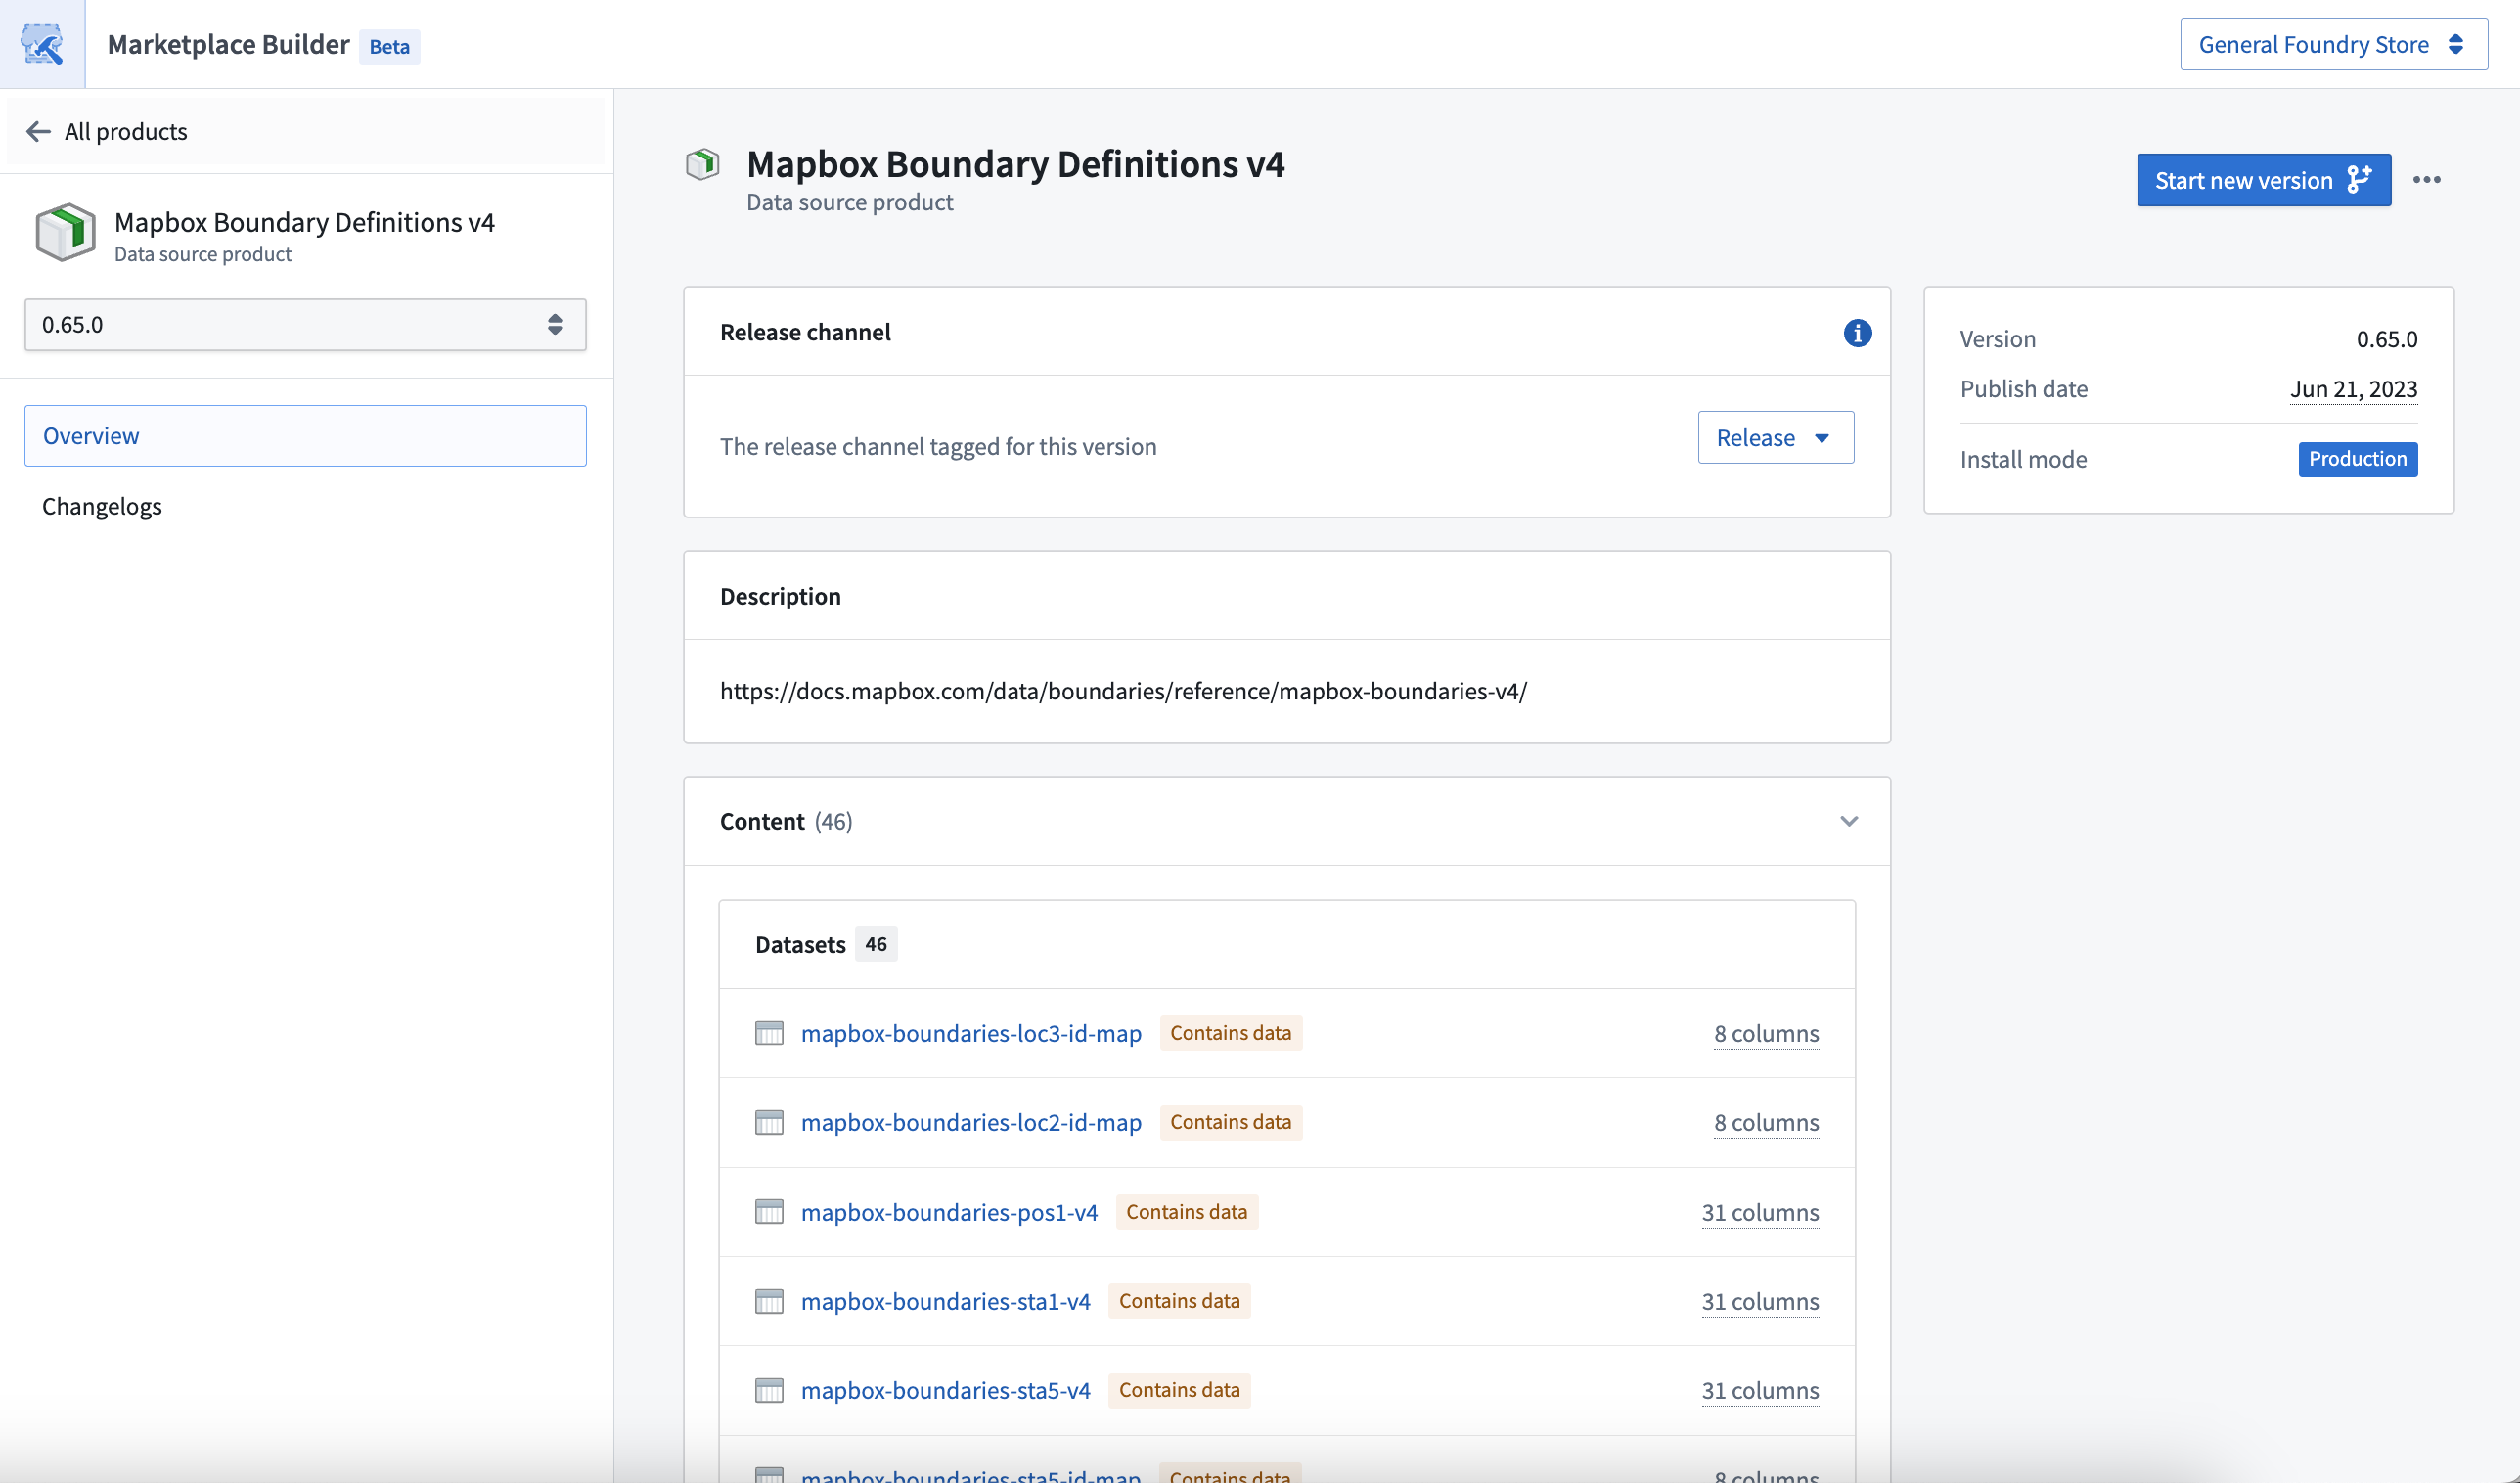Click table icon for mapbox-boundaries-loc2-id-map
This screenshot has width=2520, height=1483.
pyautogui.click(x=769, y=1123)
